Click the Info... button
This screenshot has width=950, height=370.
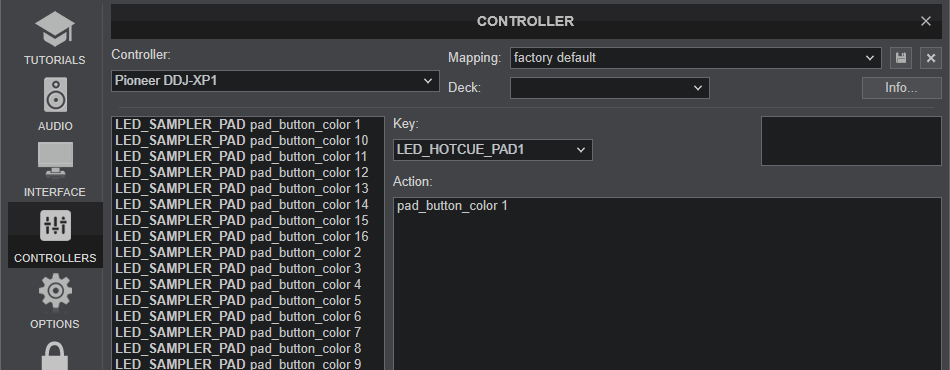pos(901,88)
